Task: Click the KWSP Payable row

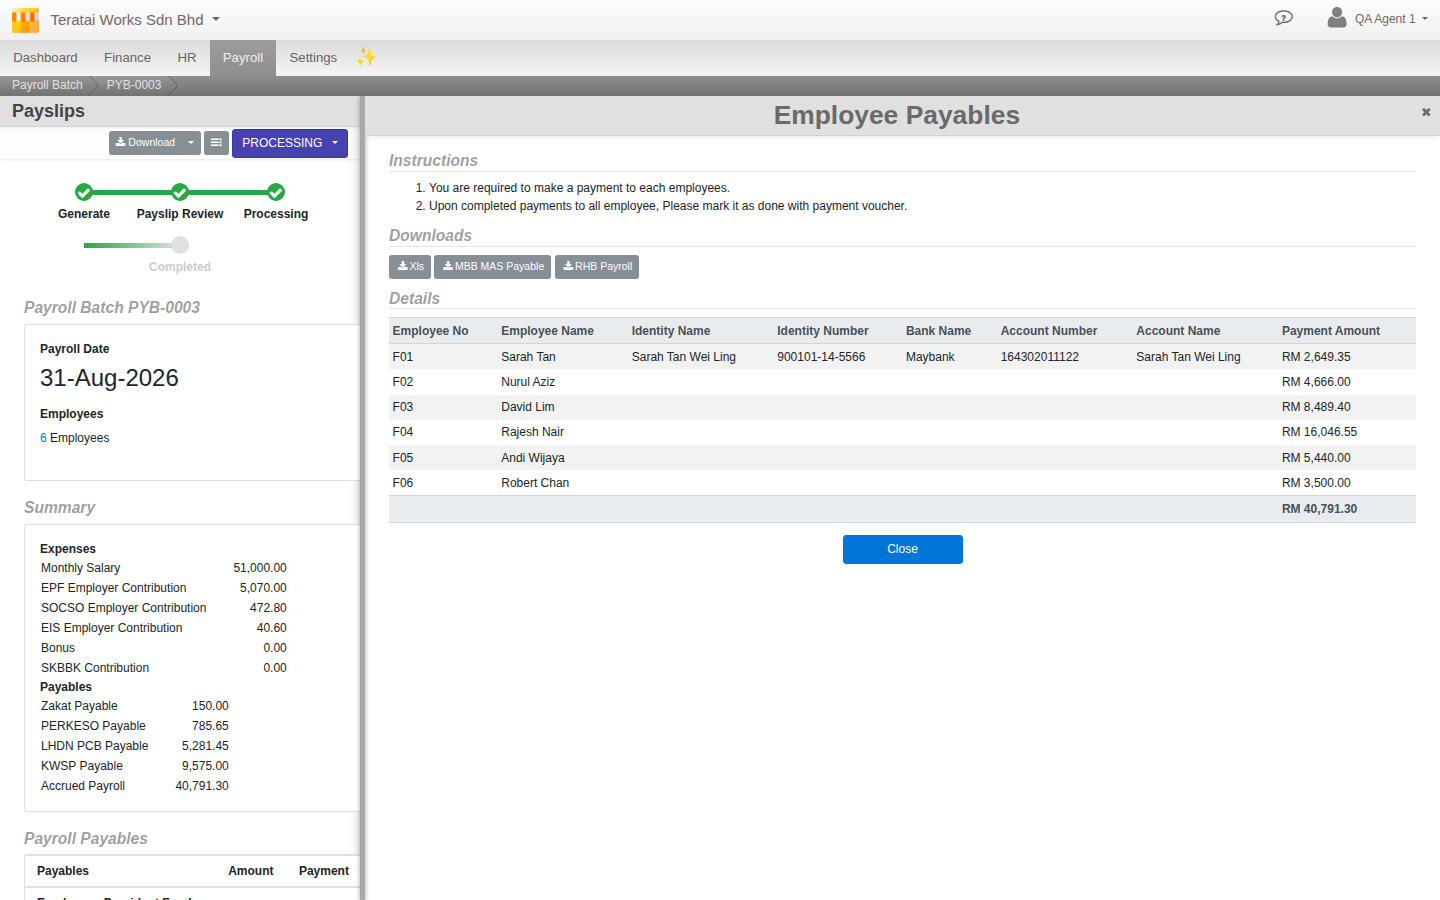Action: pos(135,766)
